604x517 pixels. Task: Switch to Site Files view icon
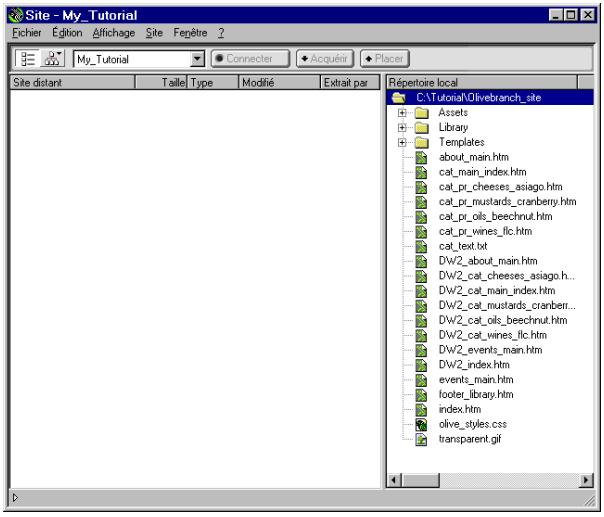(28, 59)
